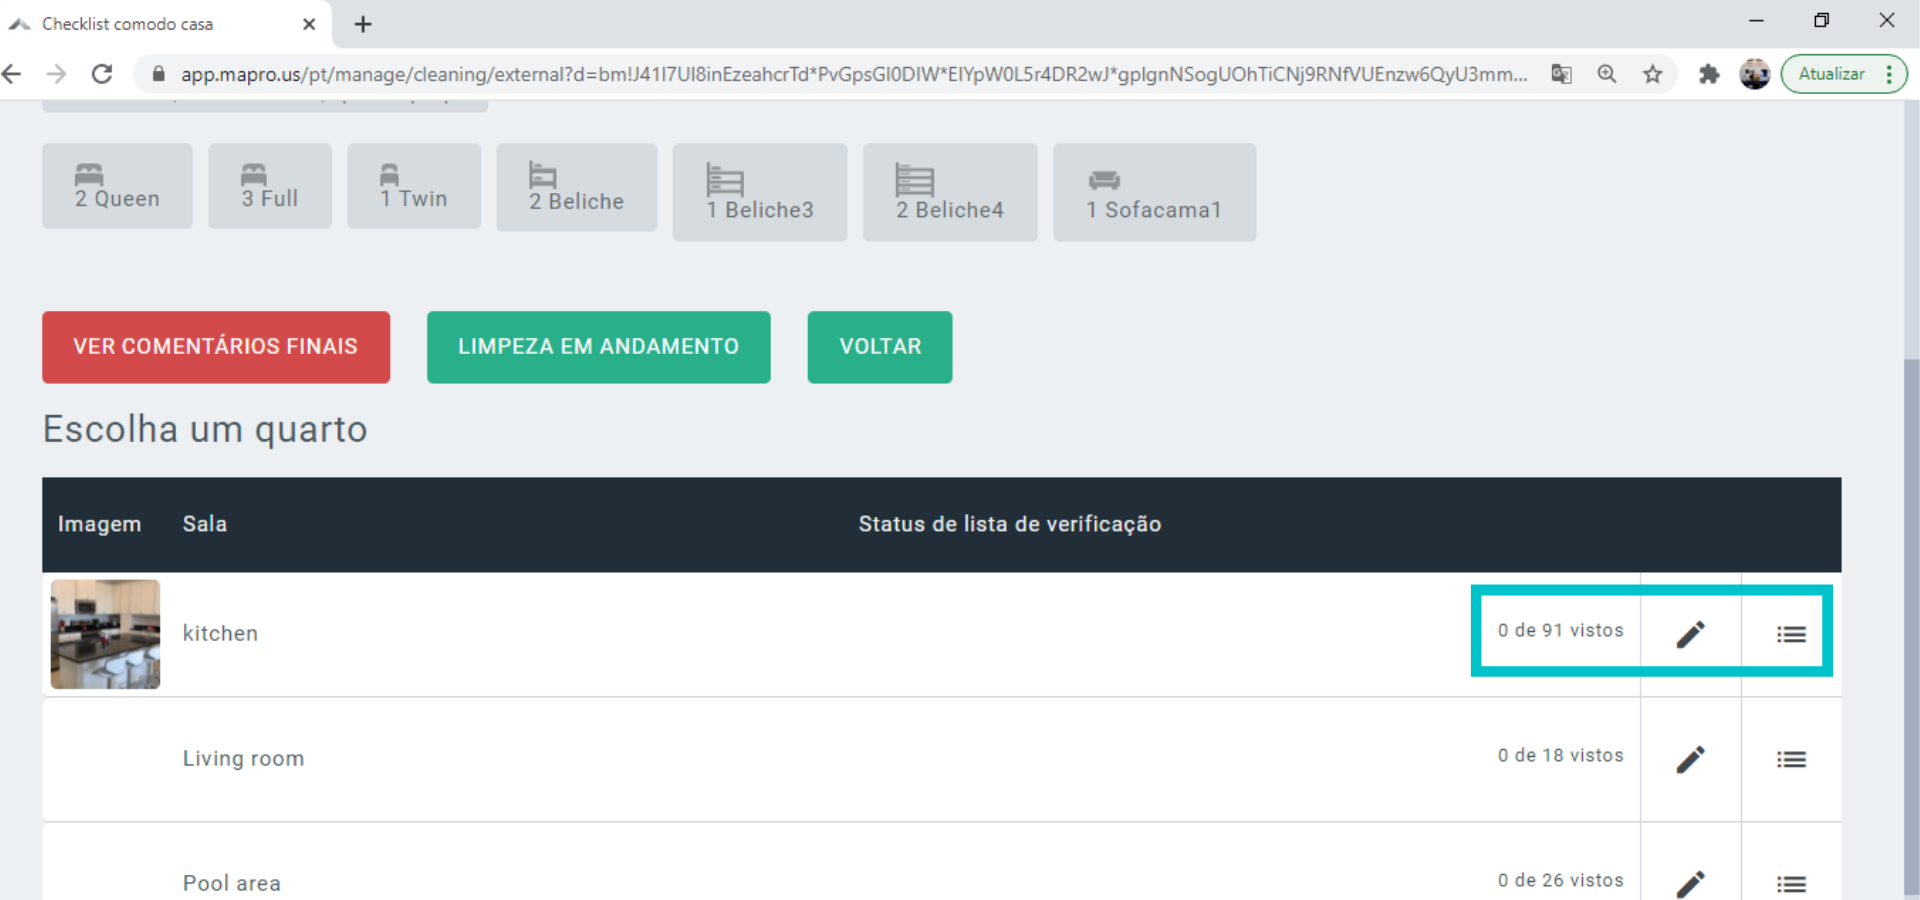
Task: Reload the page
Action: point(102,74)
